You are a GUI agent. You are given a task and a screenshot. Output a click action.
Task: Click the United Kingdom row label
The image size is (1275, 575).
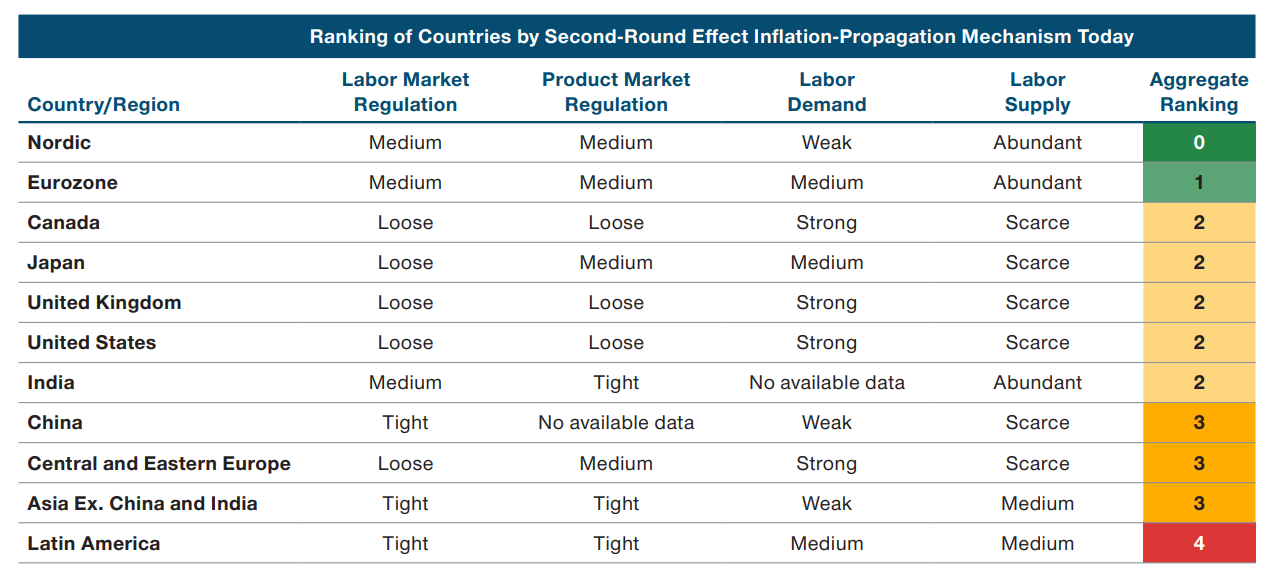(104, 302)
